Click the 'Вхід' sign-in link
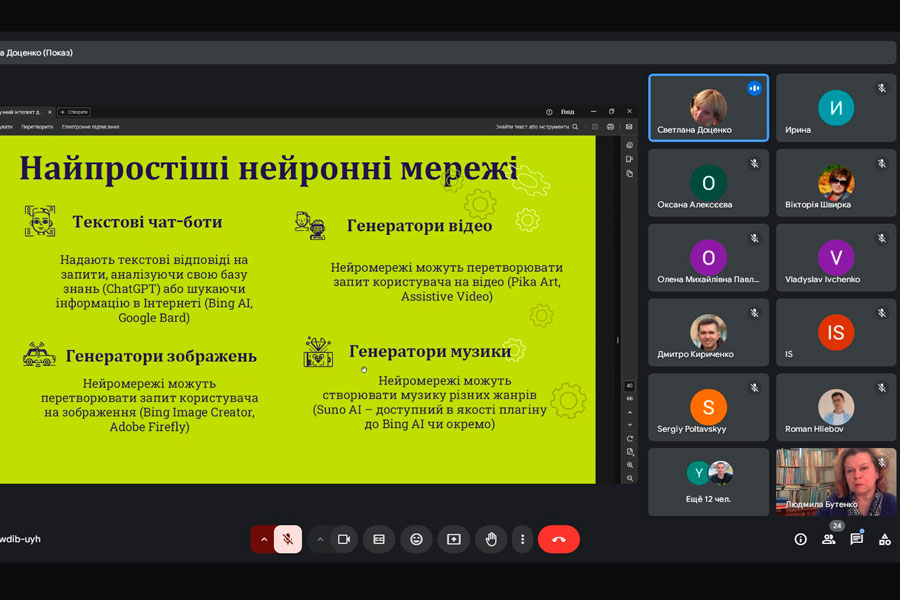900x600 pixels. 568,112
